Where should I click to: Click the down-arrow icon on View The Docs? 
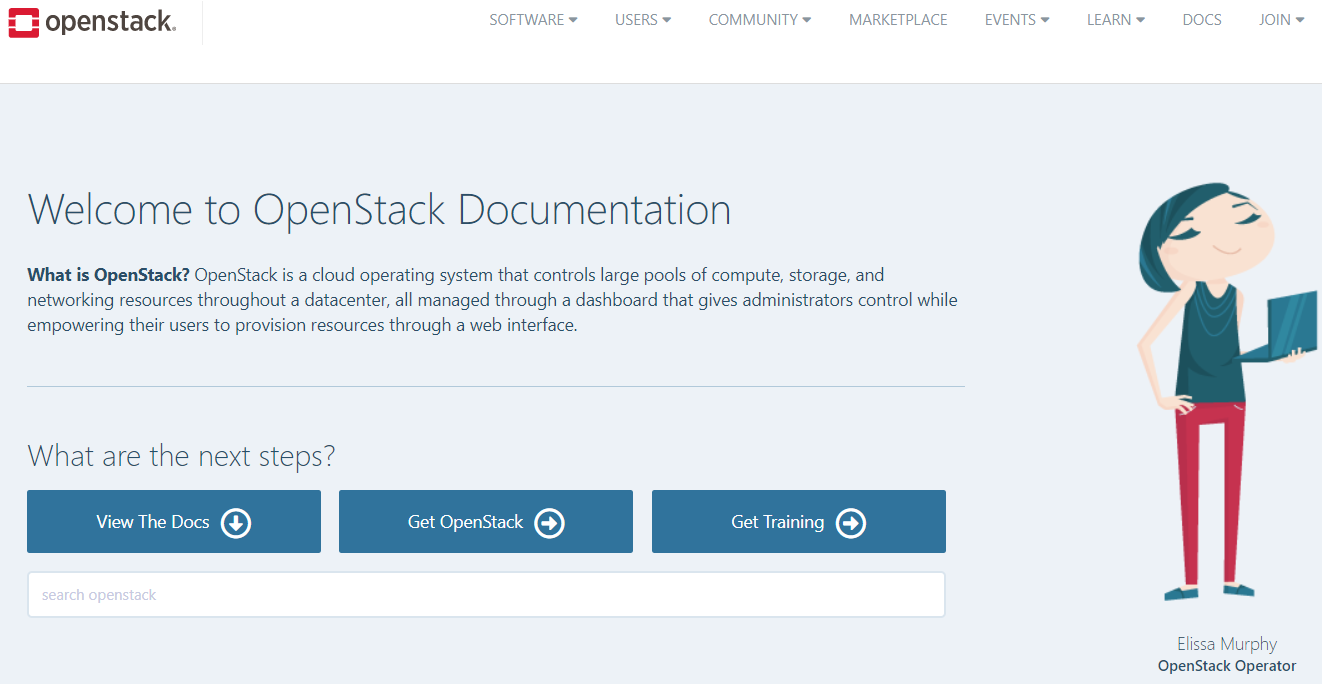236,522
